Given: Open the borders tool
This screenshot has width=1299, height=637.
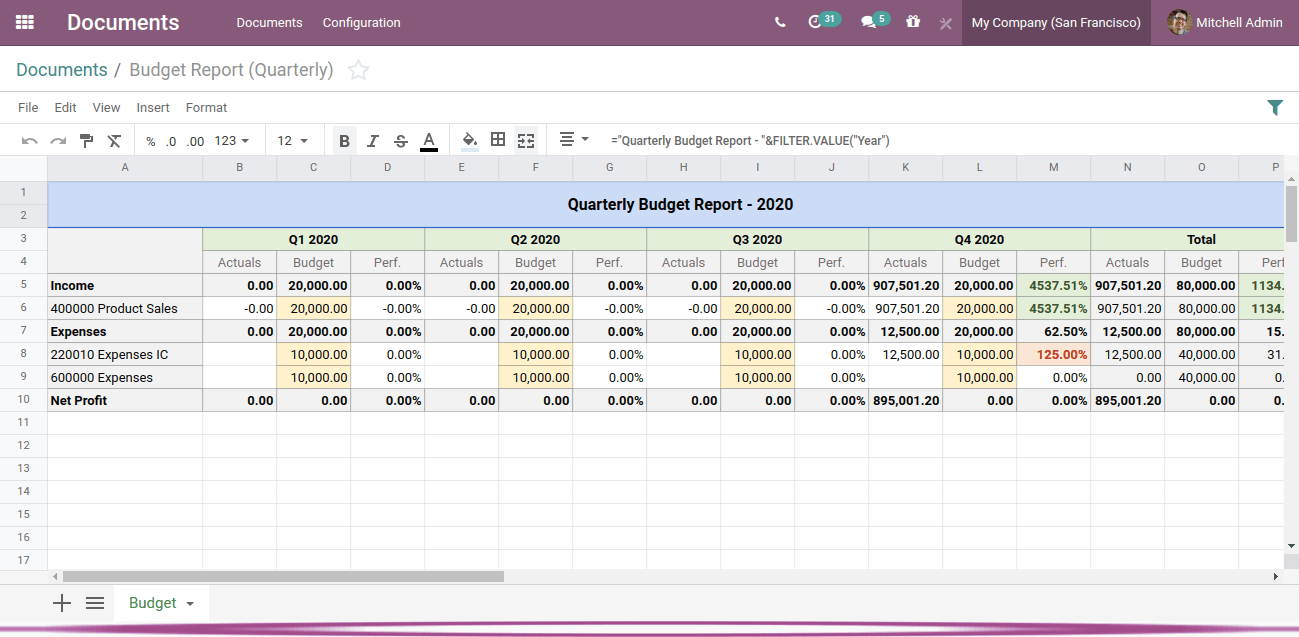Looking at the screenshot, I should pos(498,140).
